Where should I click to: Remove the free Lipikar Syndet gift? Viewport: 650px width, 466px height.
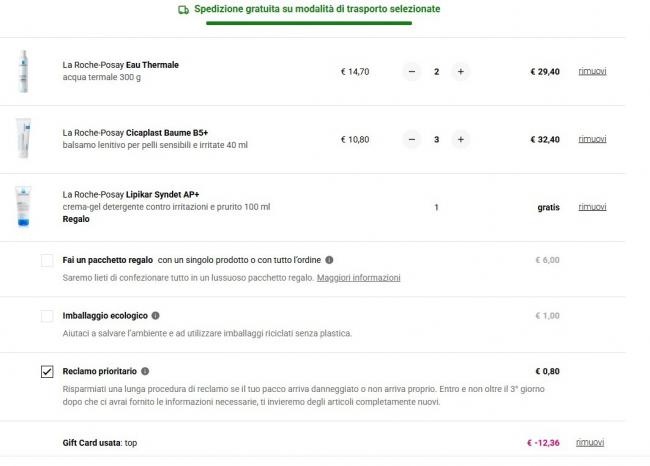592,207
